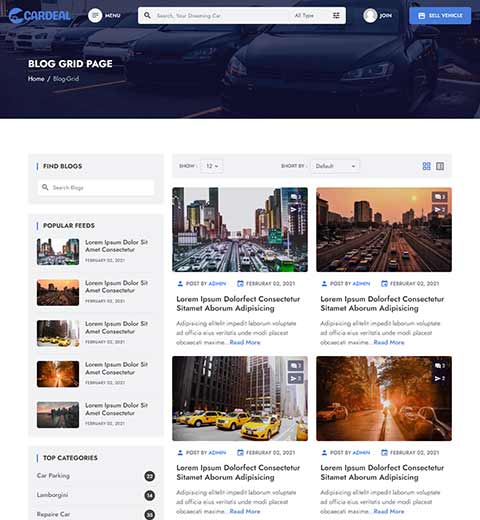480x520 pixels.
Task: Click Read More on autumn street post
Action: pos(389,511)
